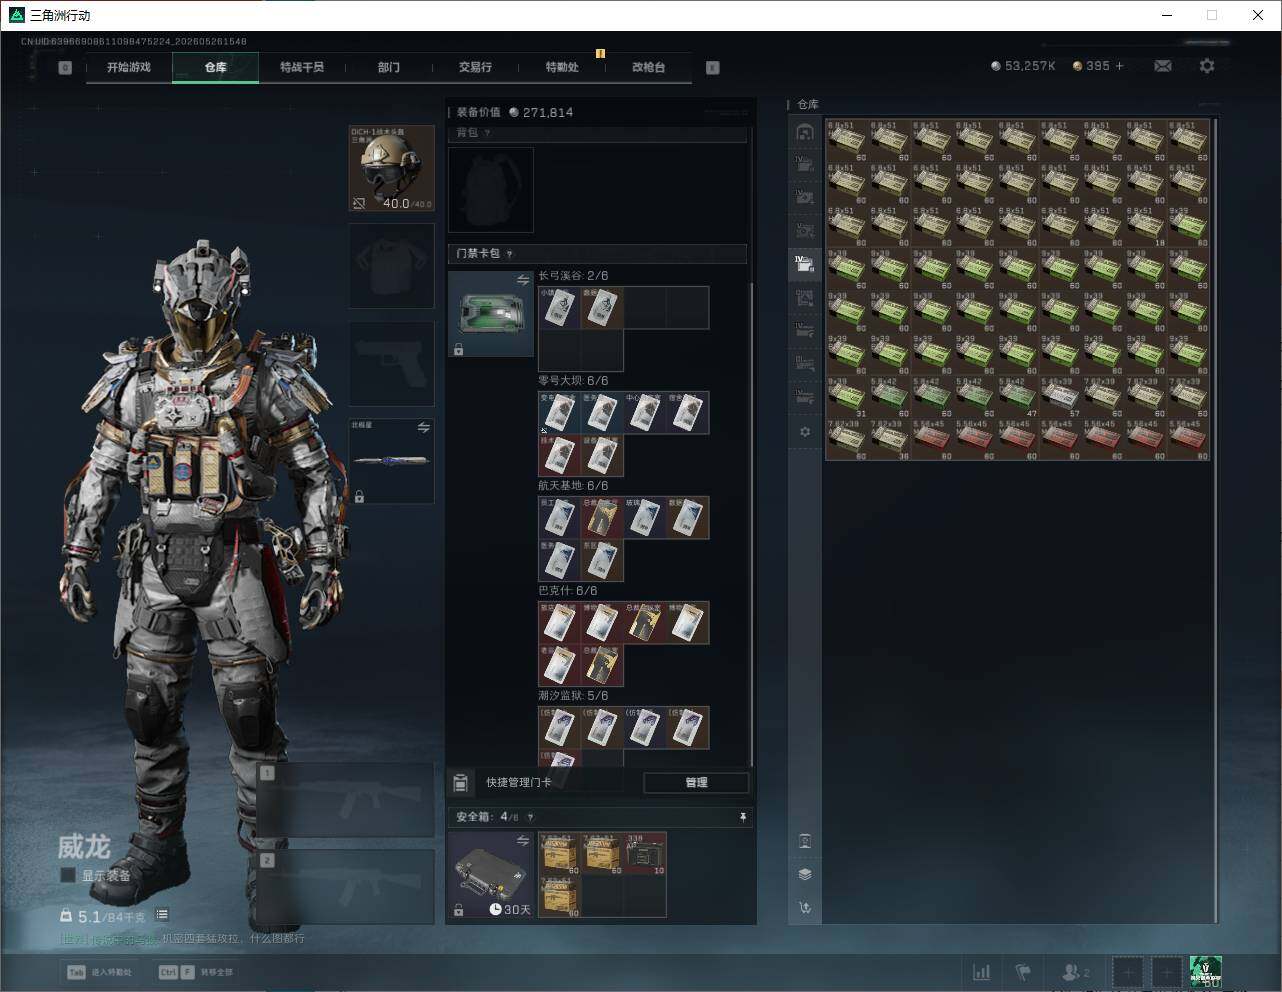Swap the melee knife with the arrows icon

[x=423, y=428]
